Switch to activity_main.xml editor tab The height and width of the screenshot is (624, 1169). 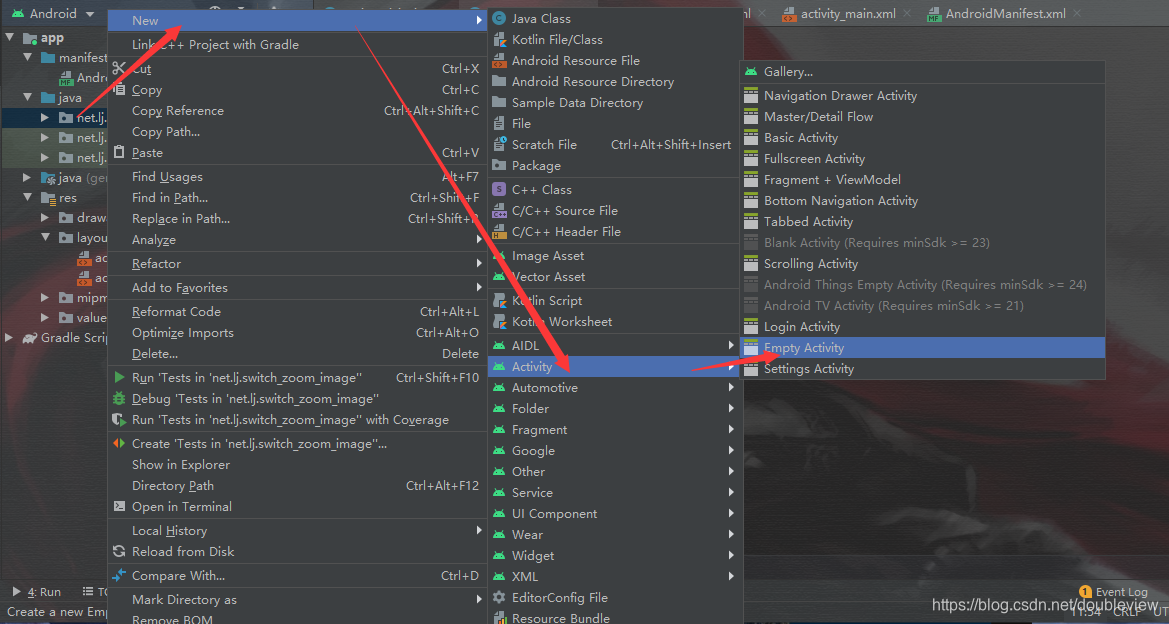(x=848, y=13)
